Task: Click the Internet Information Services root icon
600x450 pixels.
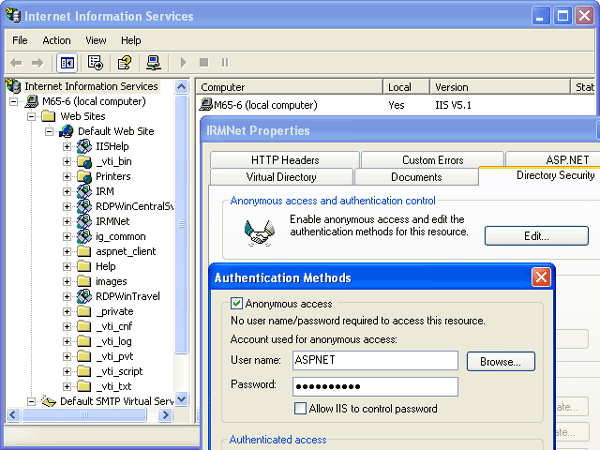Action: (x=14, y=86)
